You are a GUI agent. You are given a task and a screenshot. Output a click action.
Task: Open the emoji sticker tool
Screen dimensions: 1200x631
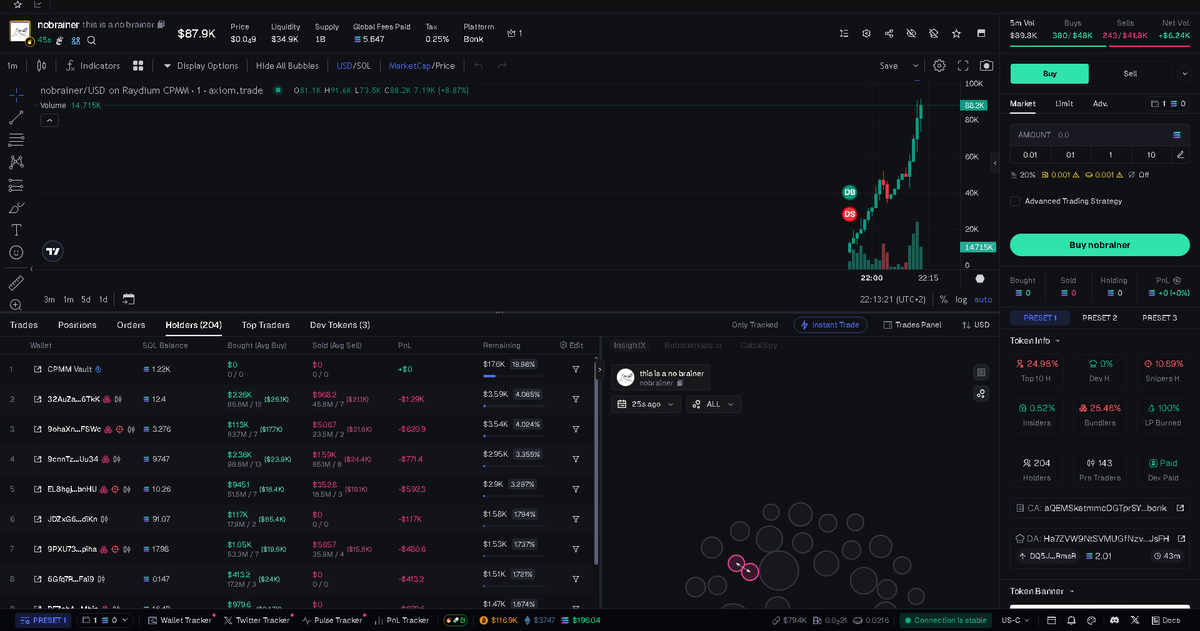tap(16, 252)
